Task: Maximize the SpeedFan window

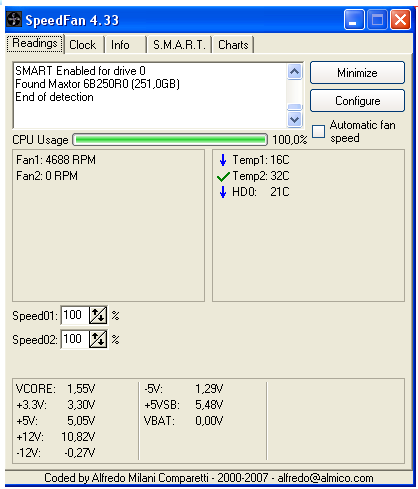Action: [x=377, y=20]
